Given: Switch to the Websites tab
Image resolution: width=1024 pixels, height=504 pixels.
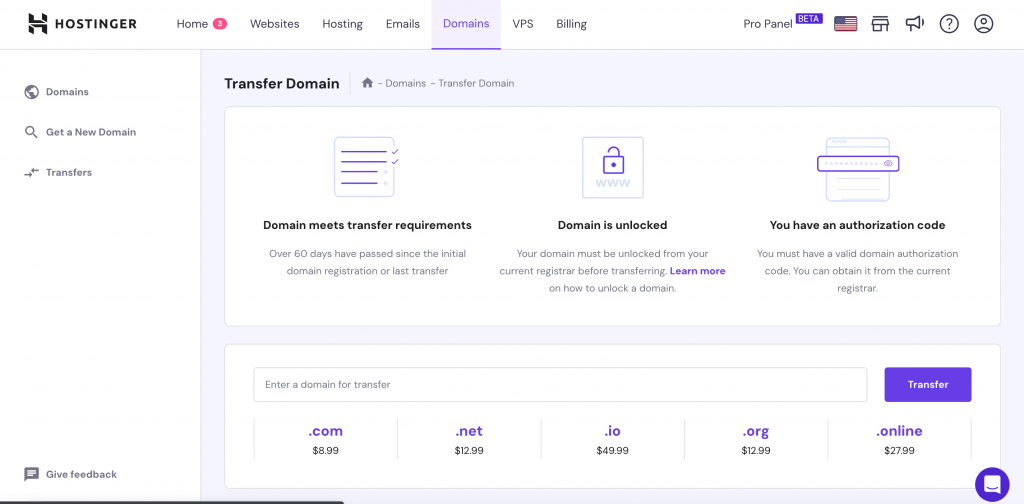Looking at the screenshot, I should pyautogui.click(x=274, y=24).
